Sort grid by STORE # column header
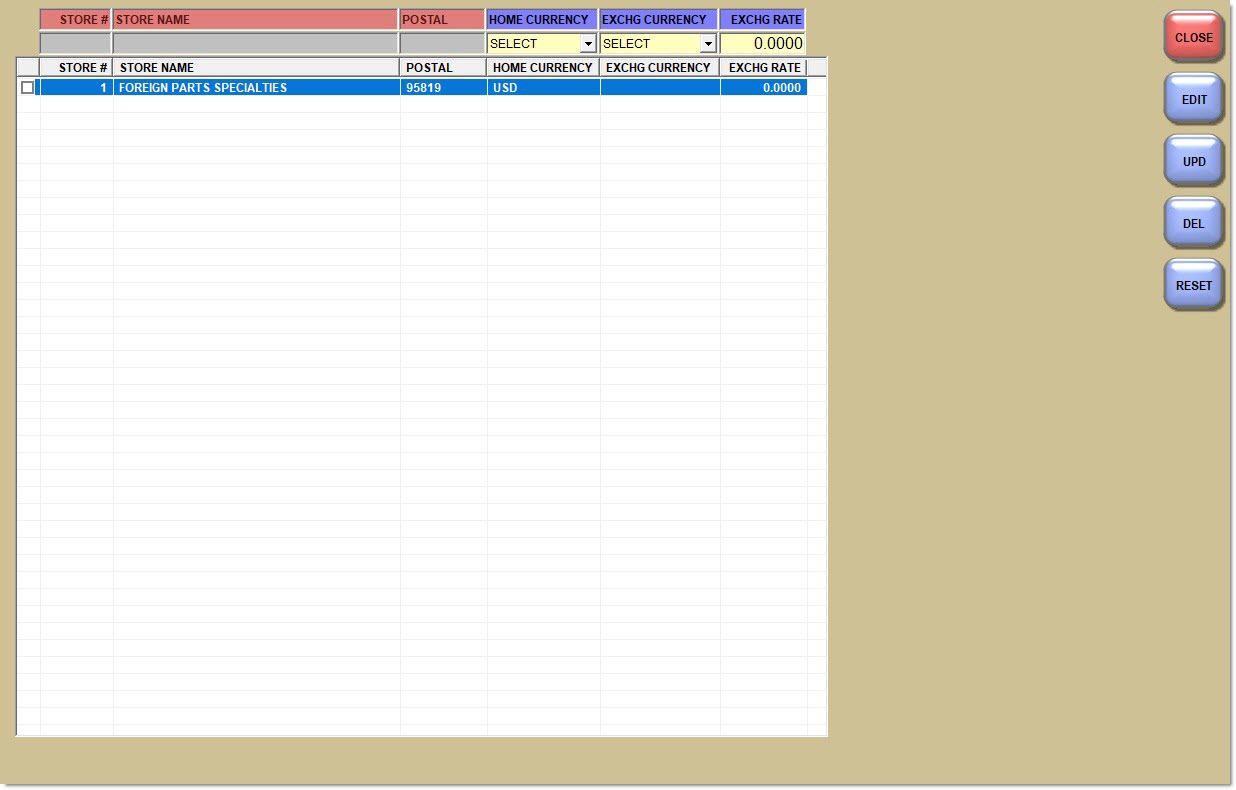The image size is (1236, 790). 76,68
